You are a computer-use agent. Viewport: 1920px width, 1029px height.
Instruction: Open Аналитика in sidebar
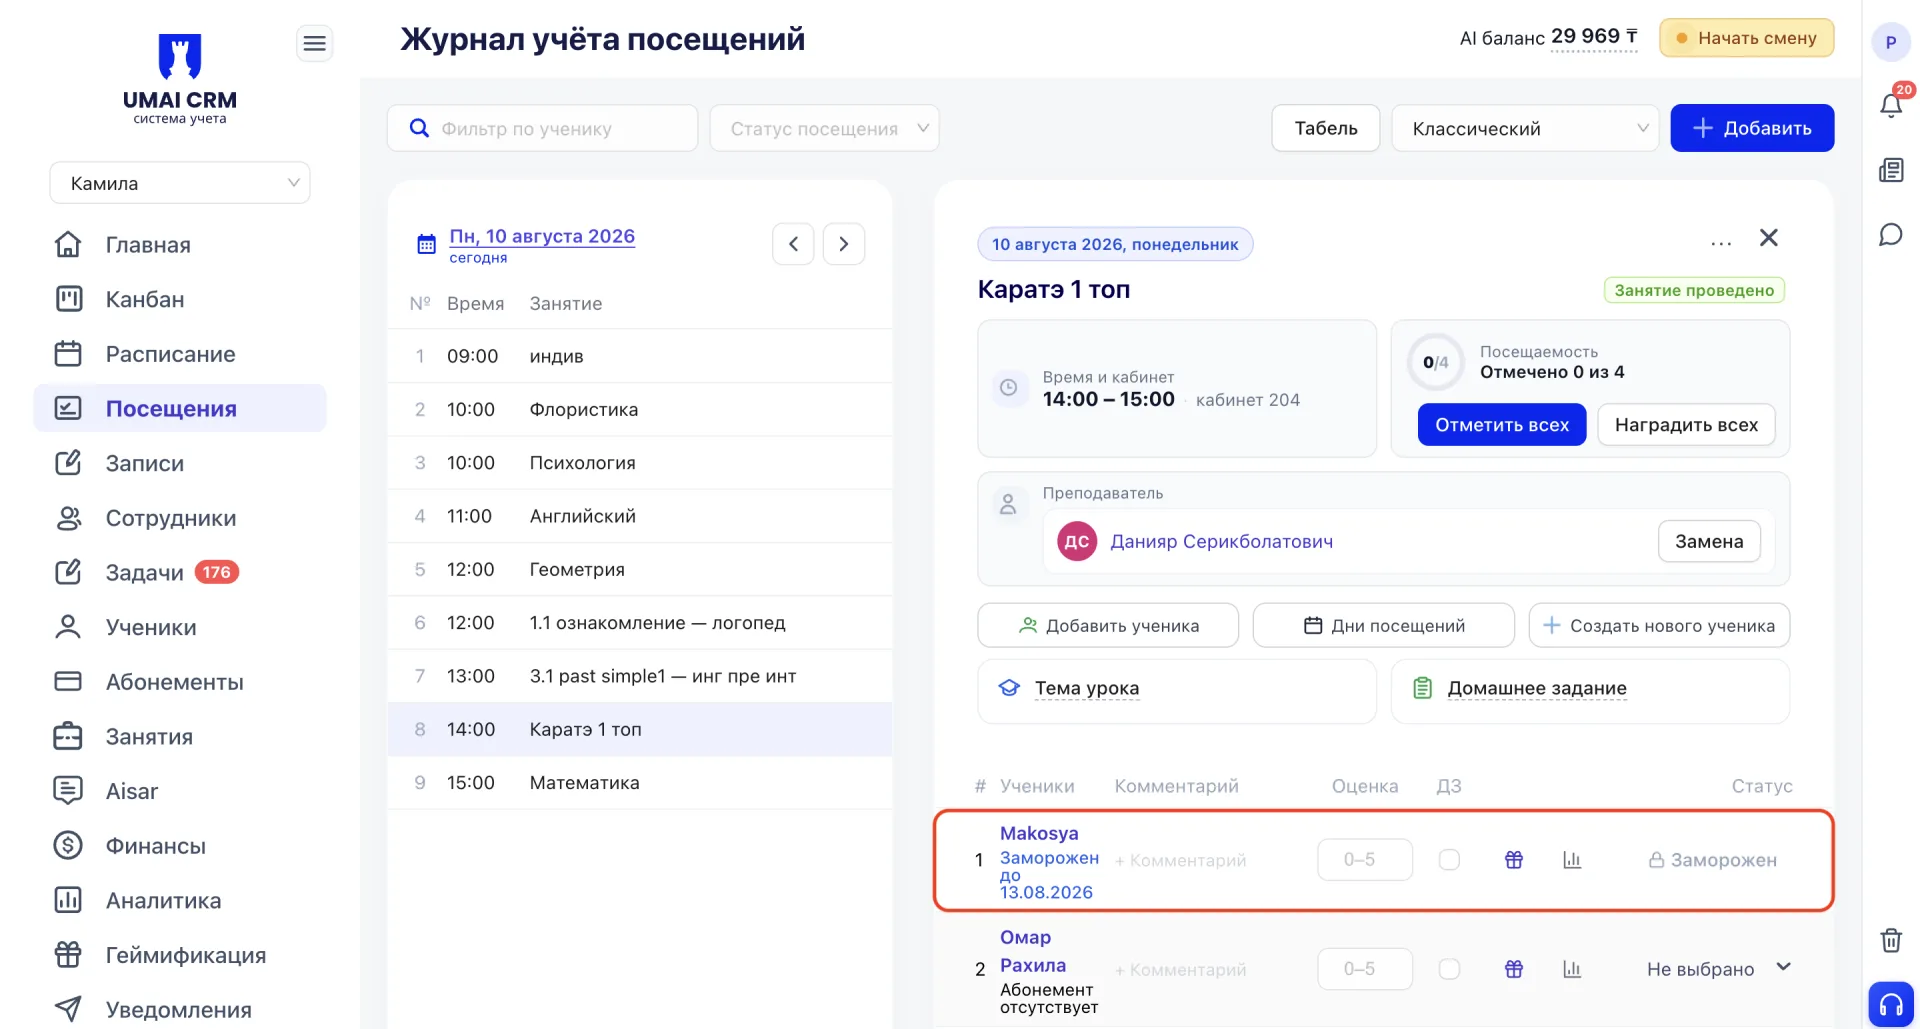(180, 900)
